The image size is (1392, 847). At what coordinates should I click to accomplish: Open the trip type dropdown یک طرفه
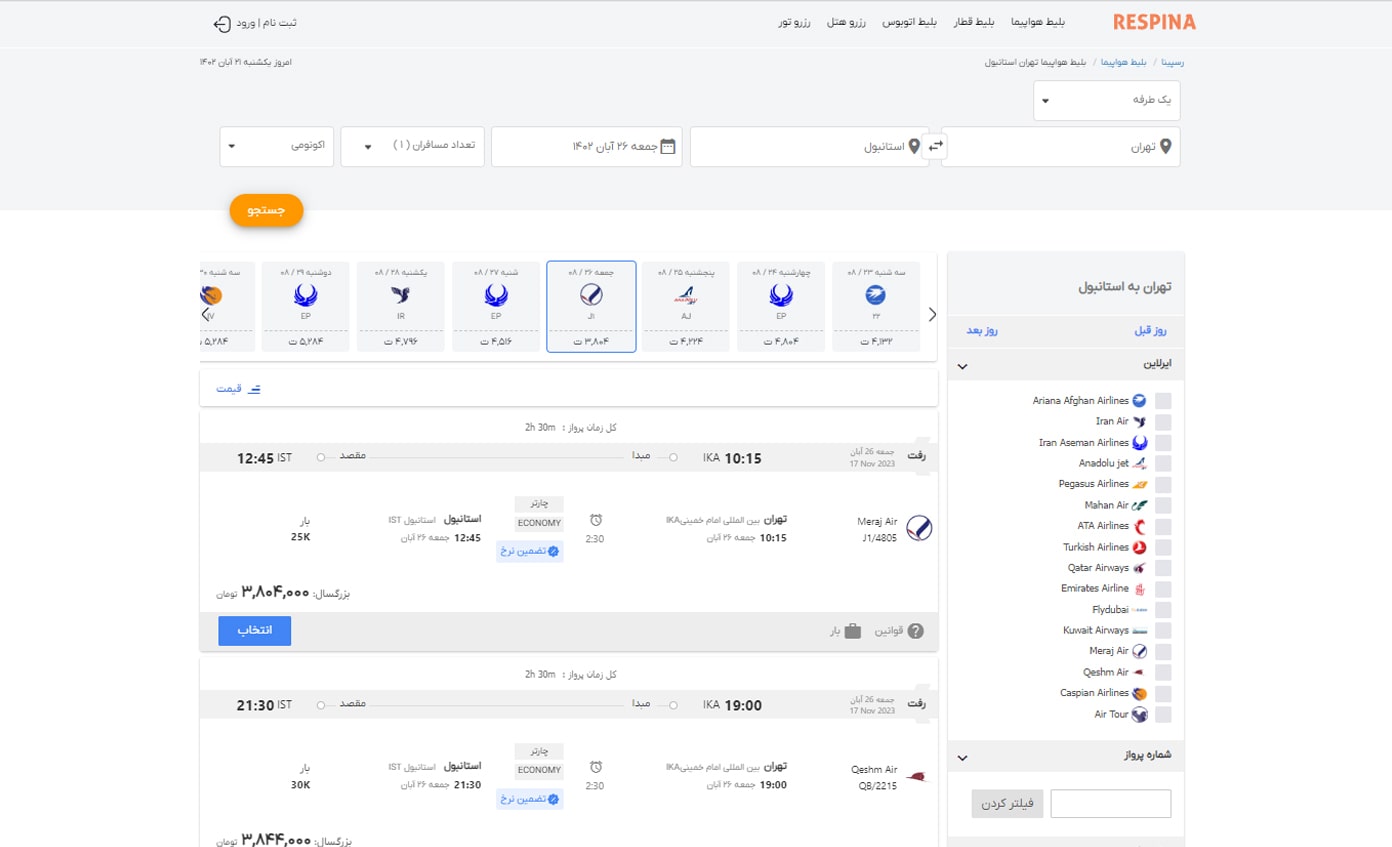(x=1107, y=101)
